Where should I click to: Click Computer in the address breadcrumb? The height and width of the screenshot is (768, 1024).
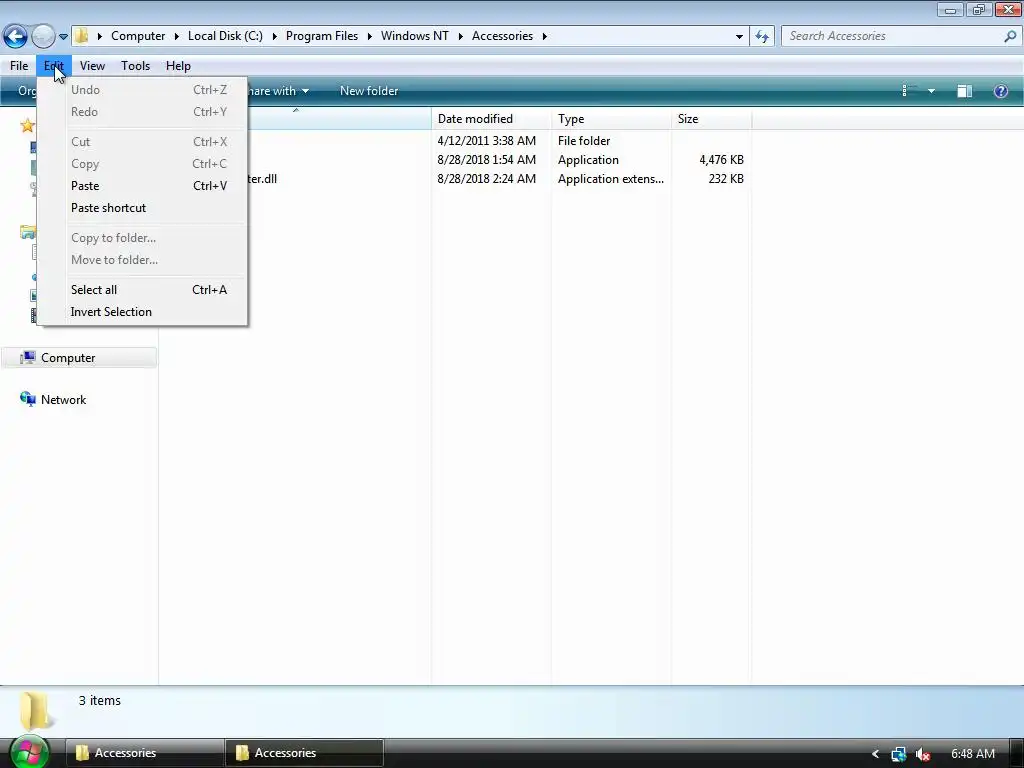138,36
